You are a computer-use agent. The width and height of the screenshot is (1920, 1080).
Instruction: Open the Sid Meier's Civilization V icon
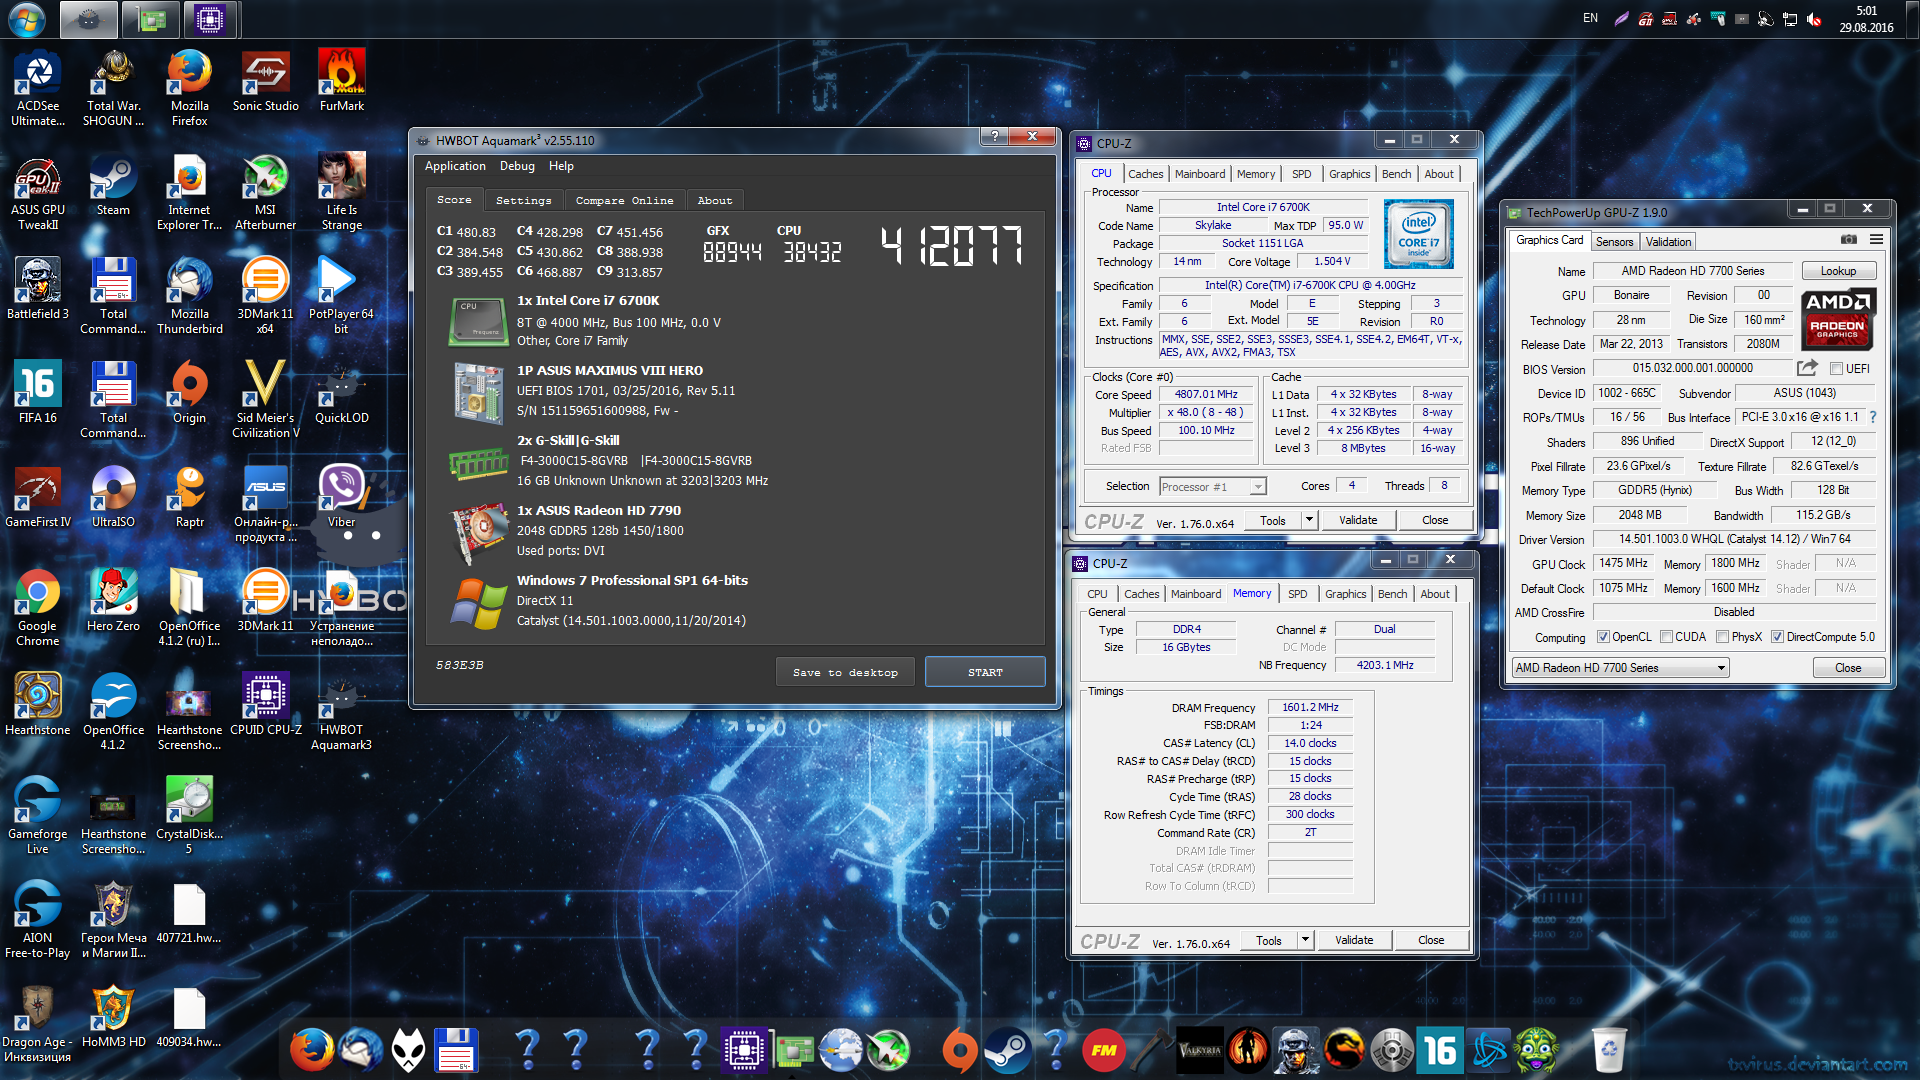265,400
